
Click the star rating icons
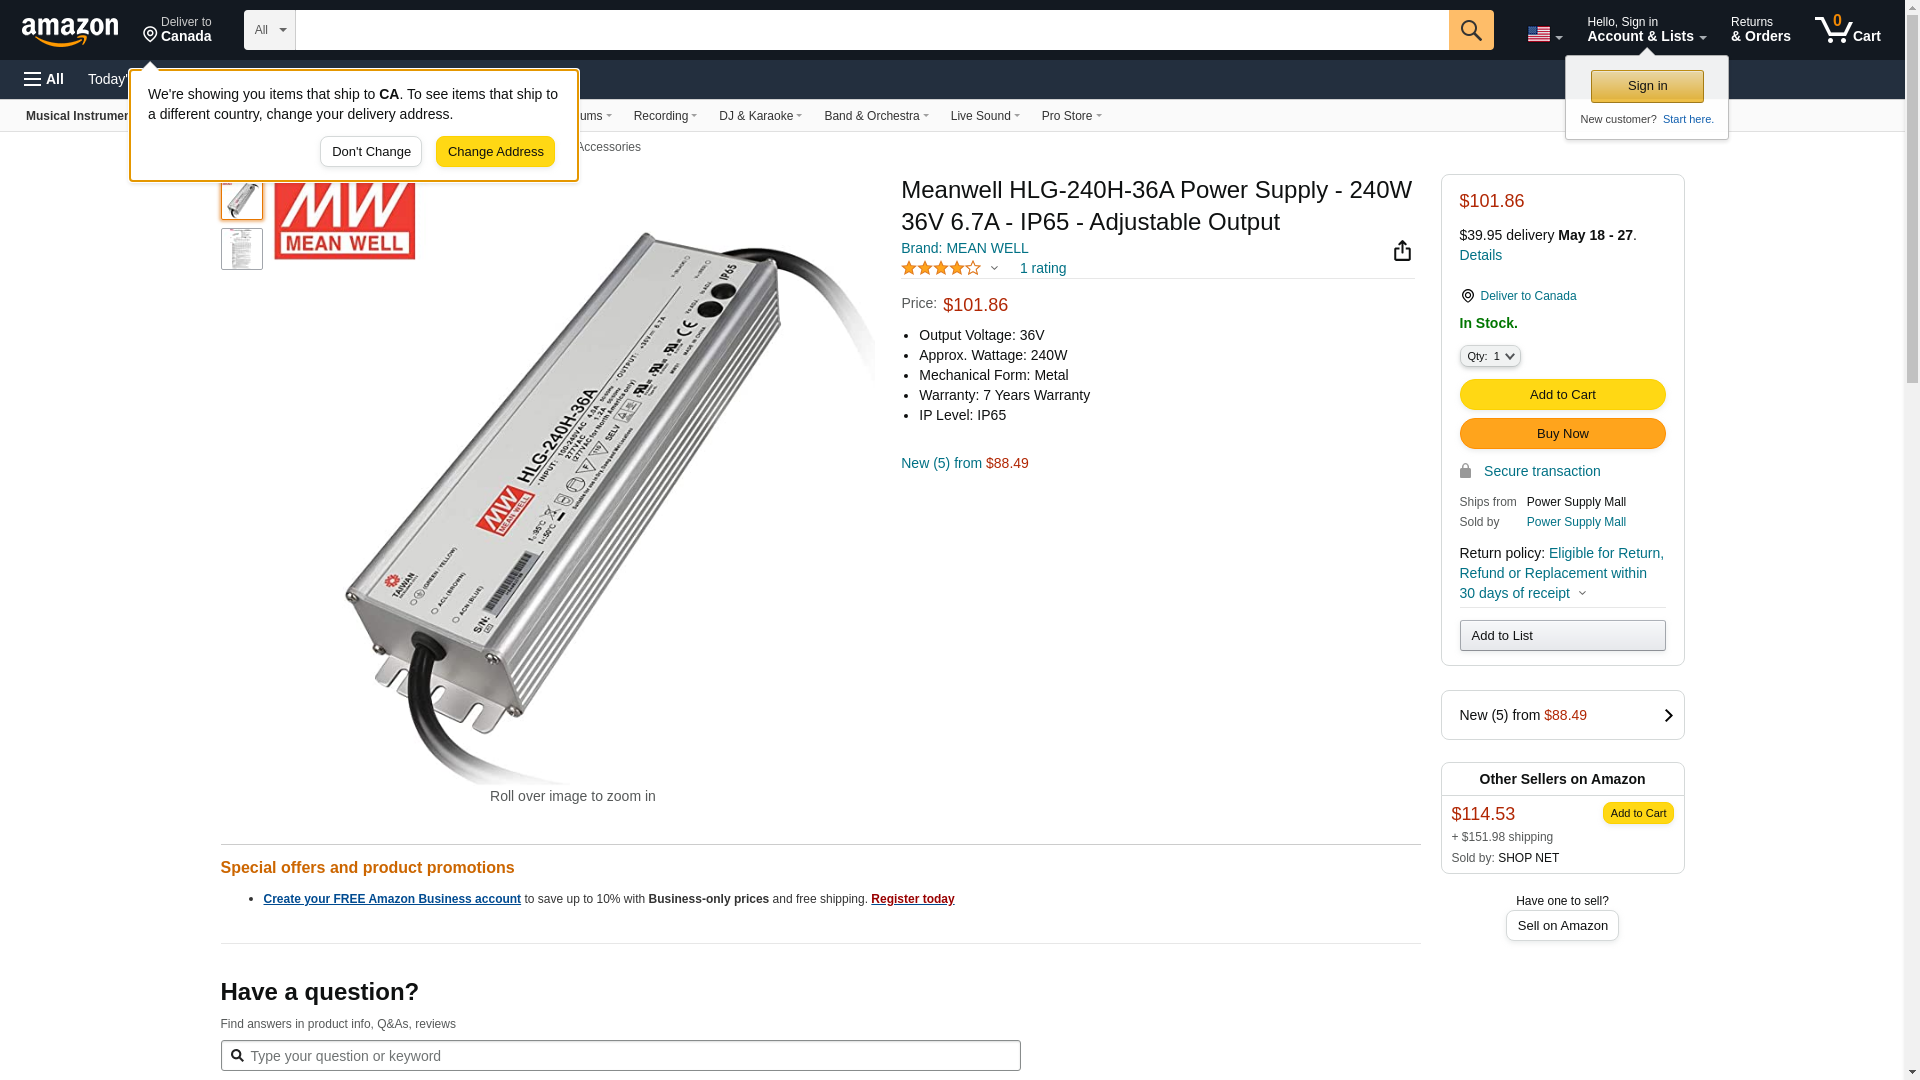tap(941, 268)
